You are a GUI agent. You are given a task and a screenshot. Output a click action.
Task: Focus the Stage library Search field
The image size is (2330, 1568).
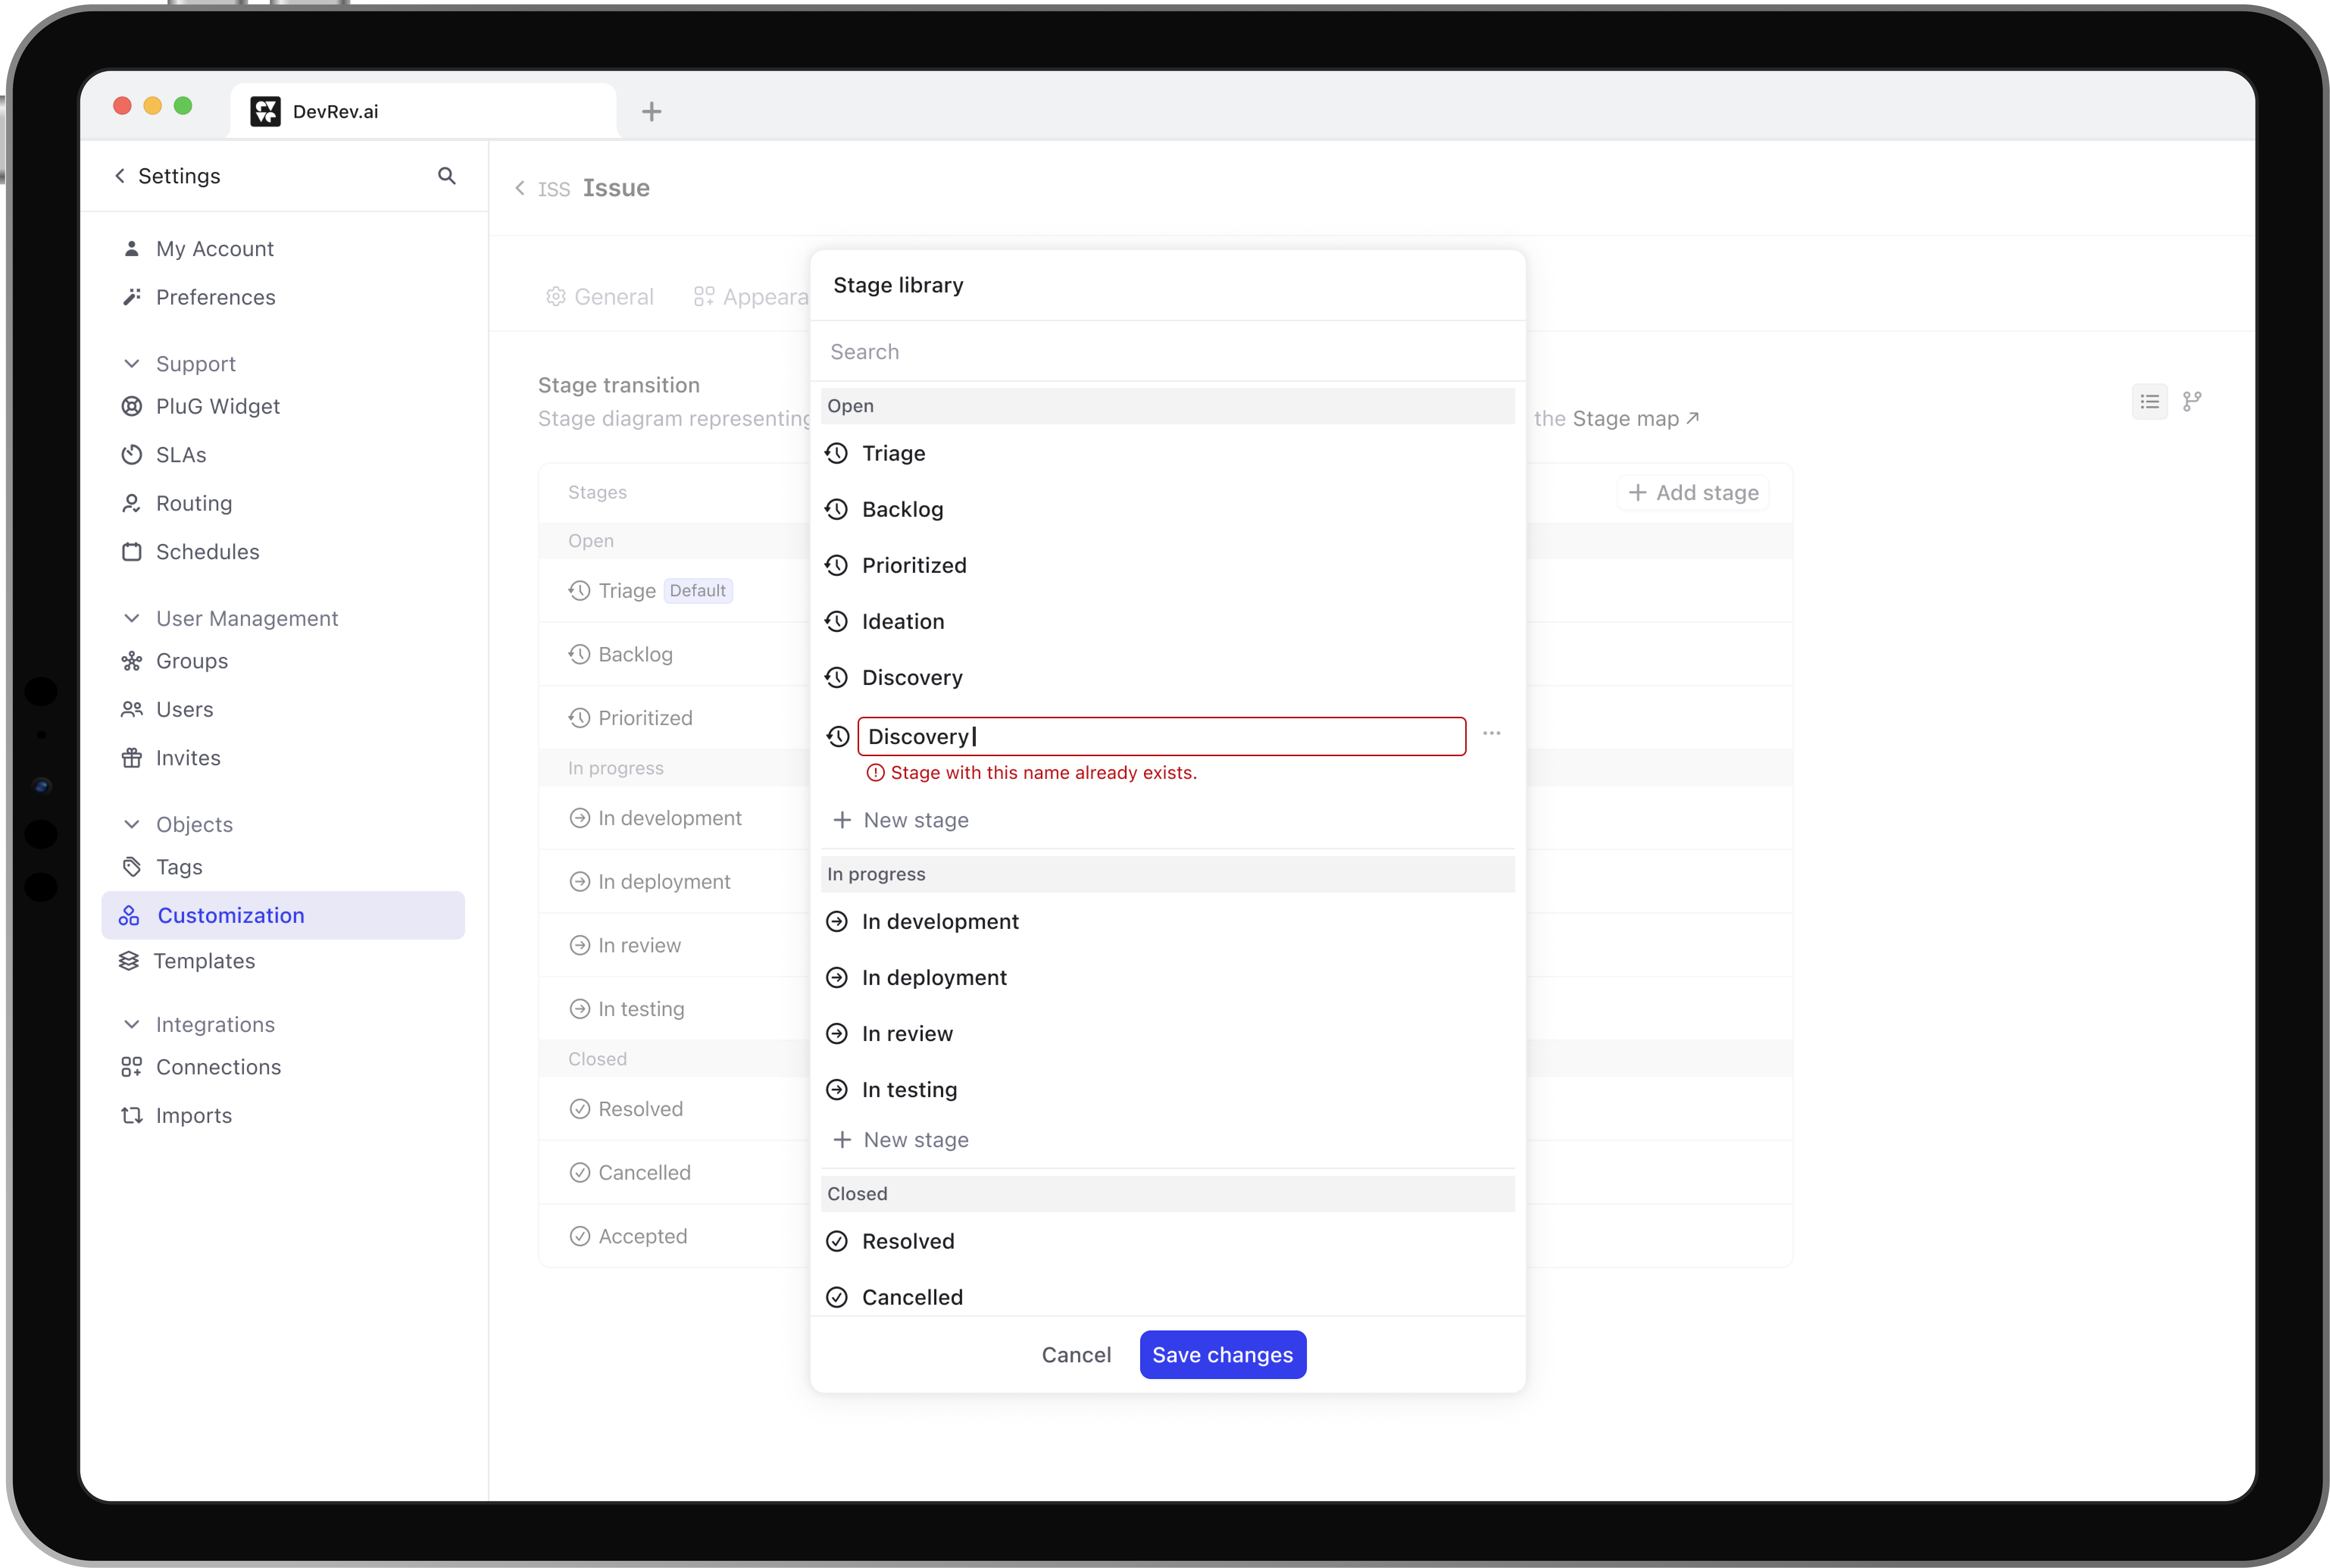(x=1167, y=352)
